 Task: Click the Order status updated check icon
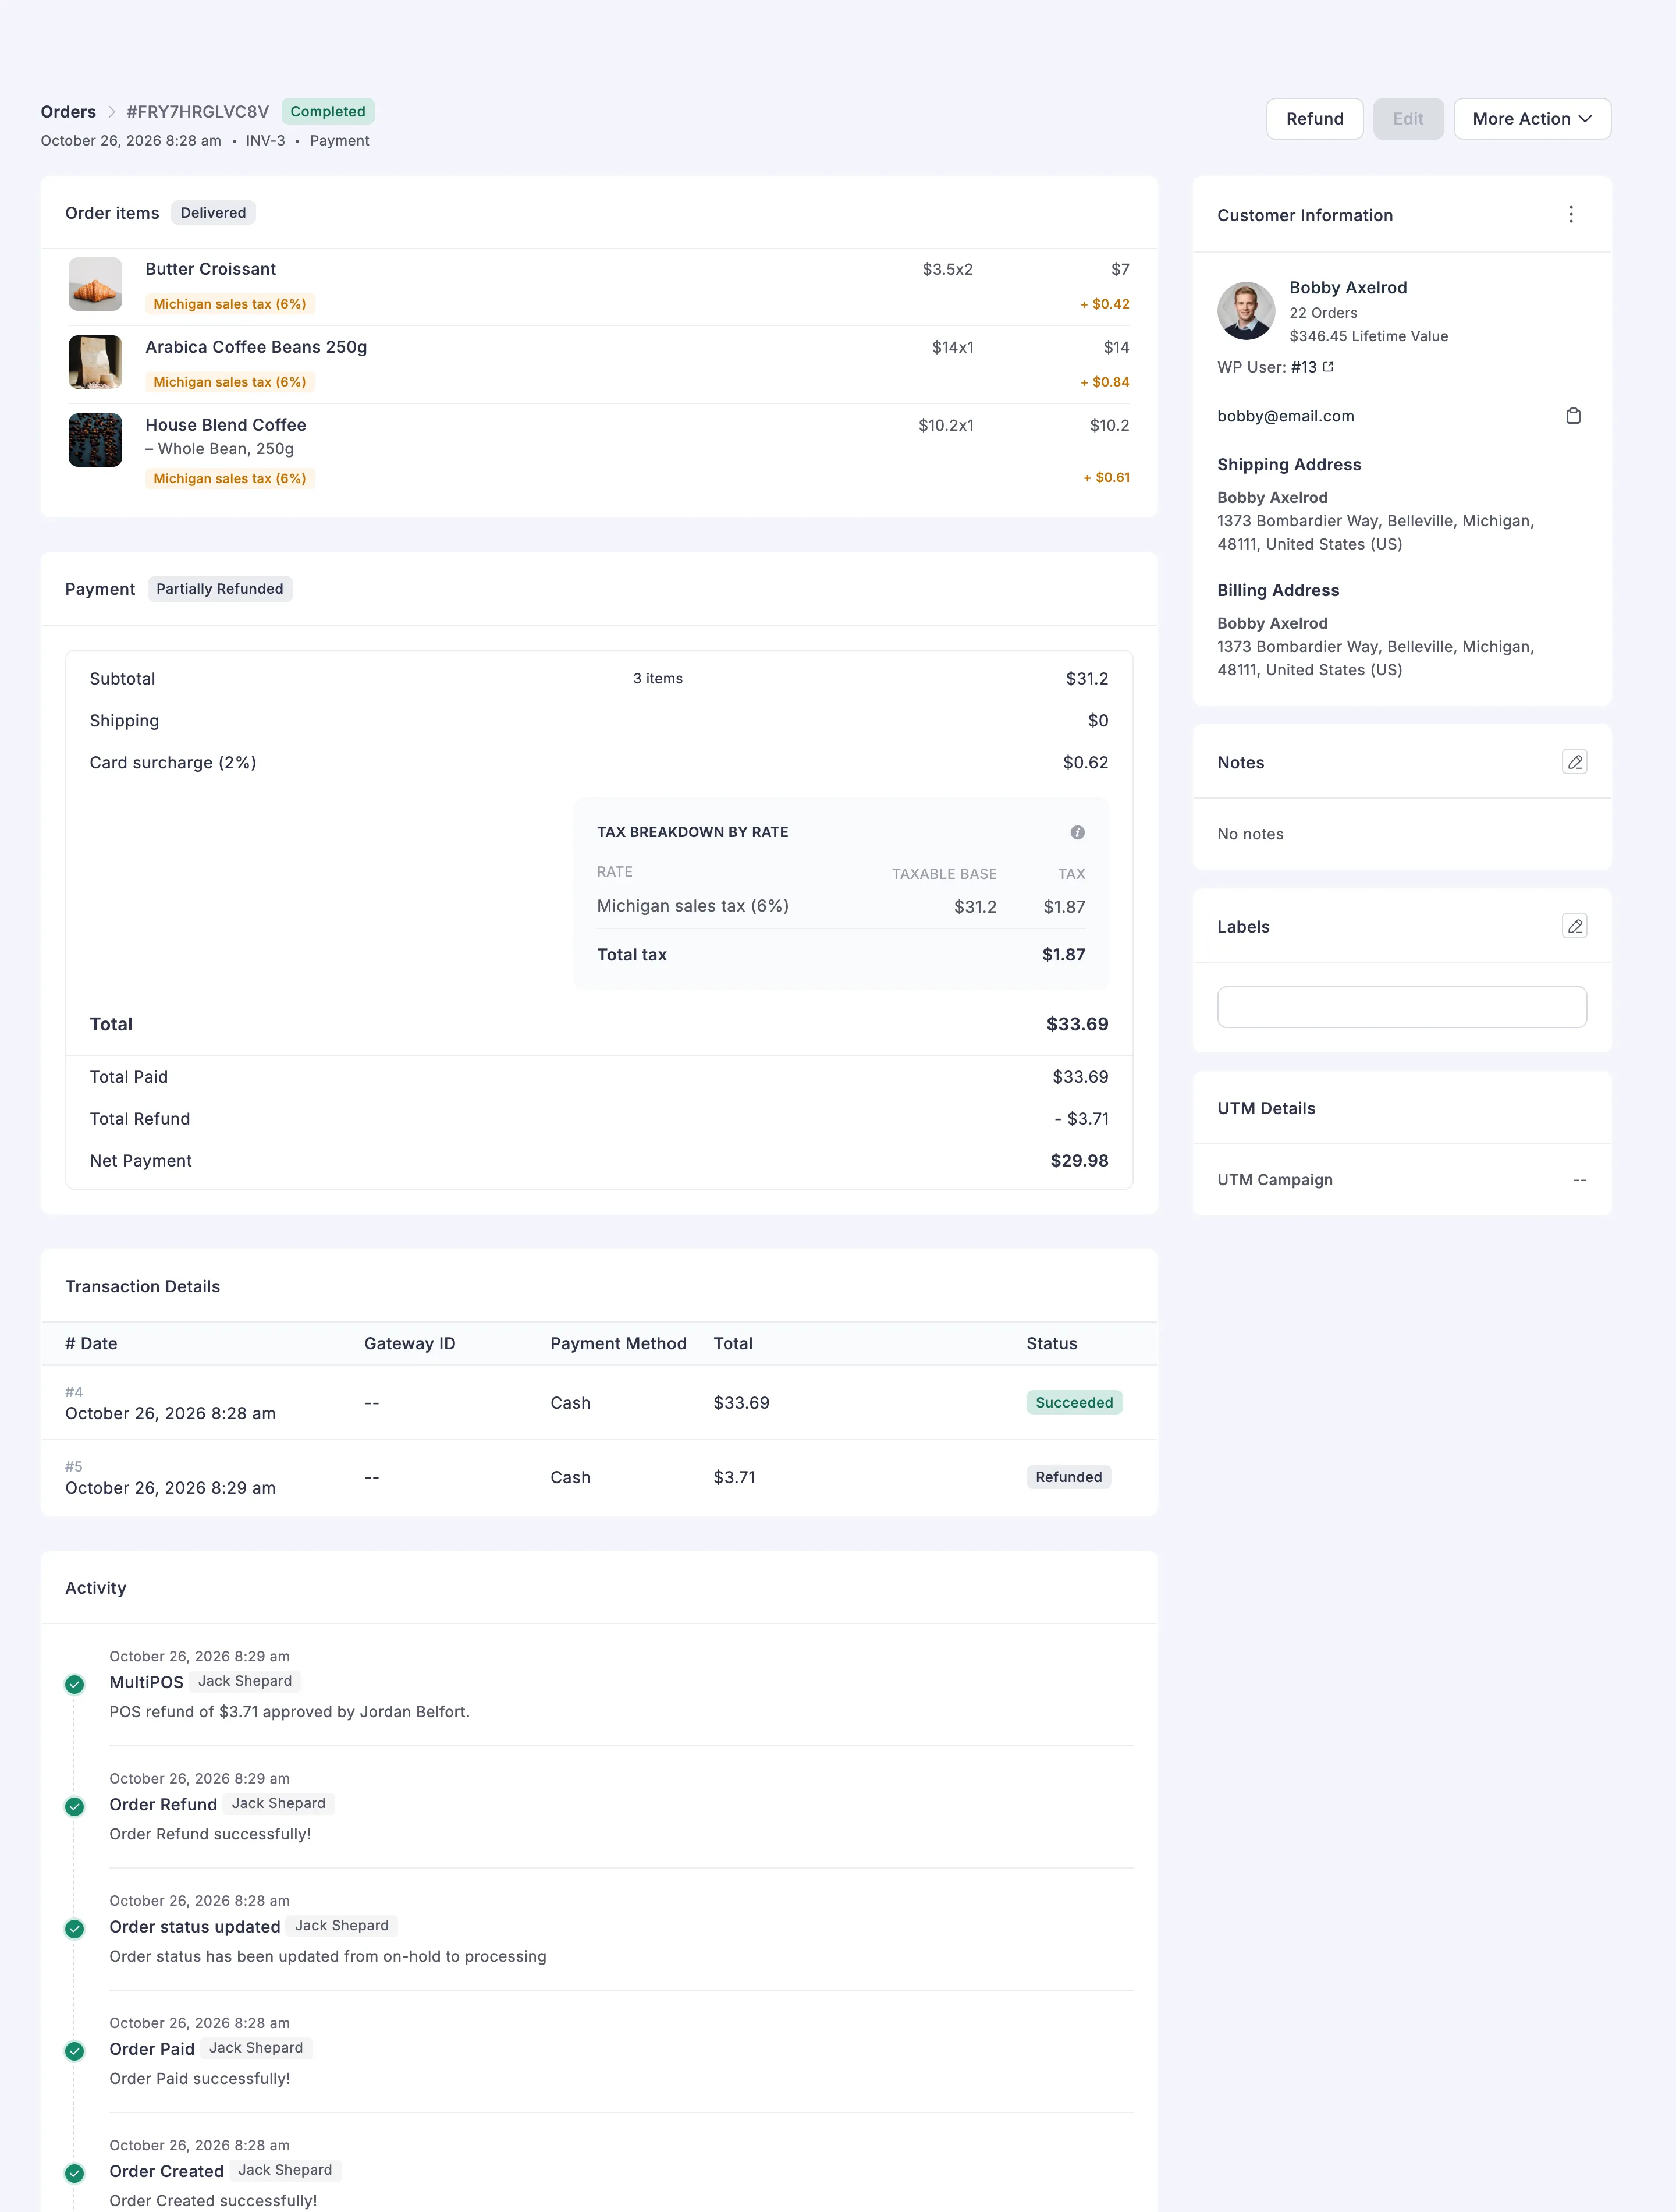[x=74, y=1928]
